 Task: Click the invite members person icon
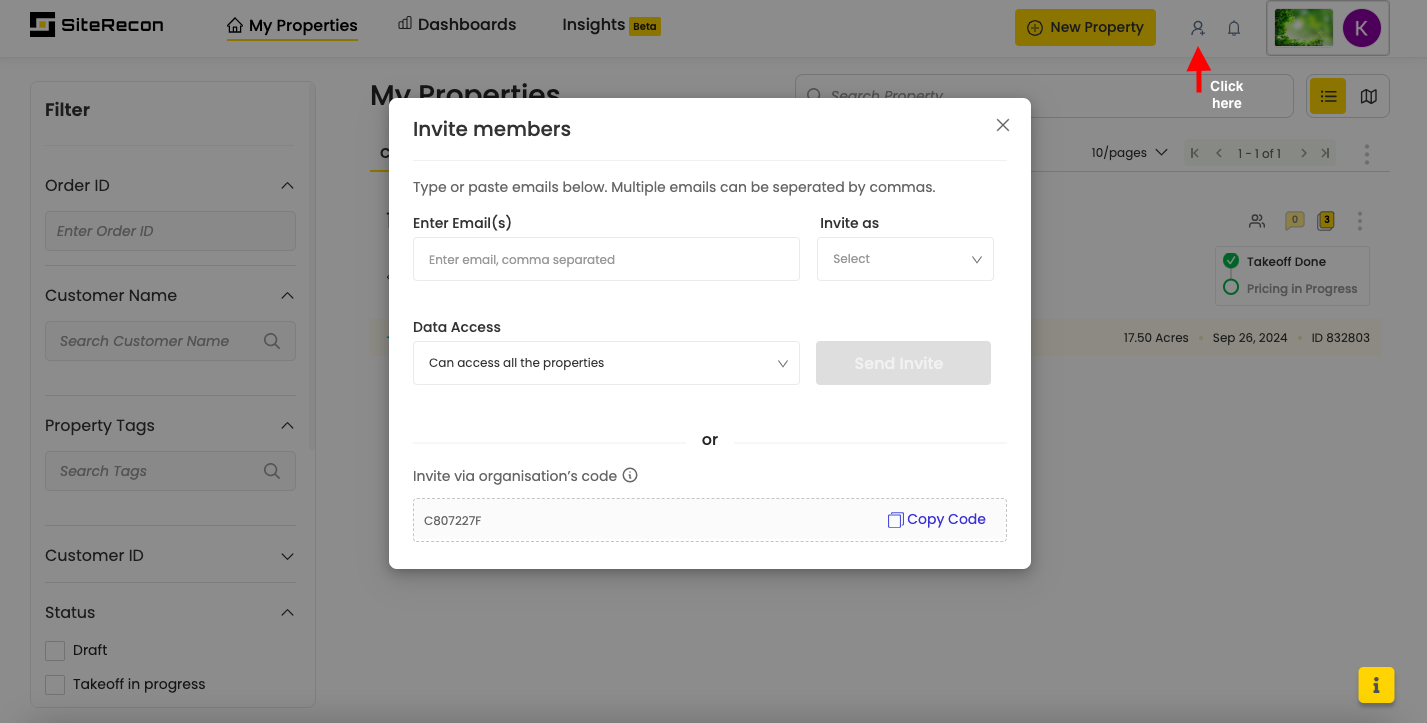coord(1197,28)
